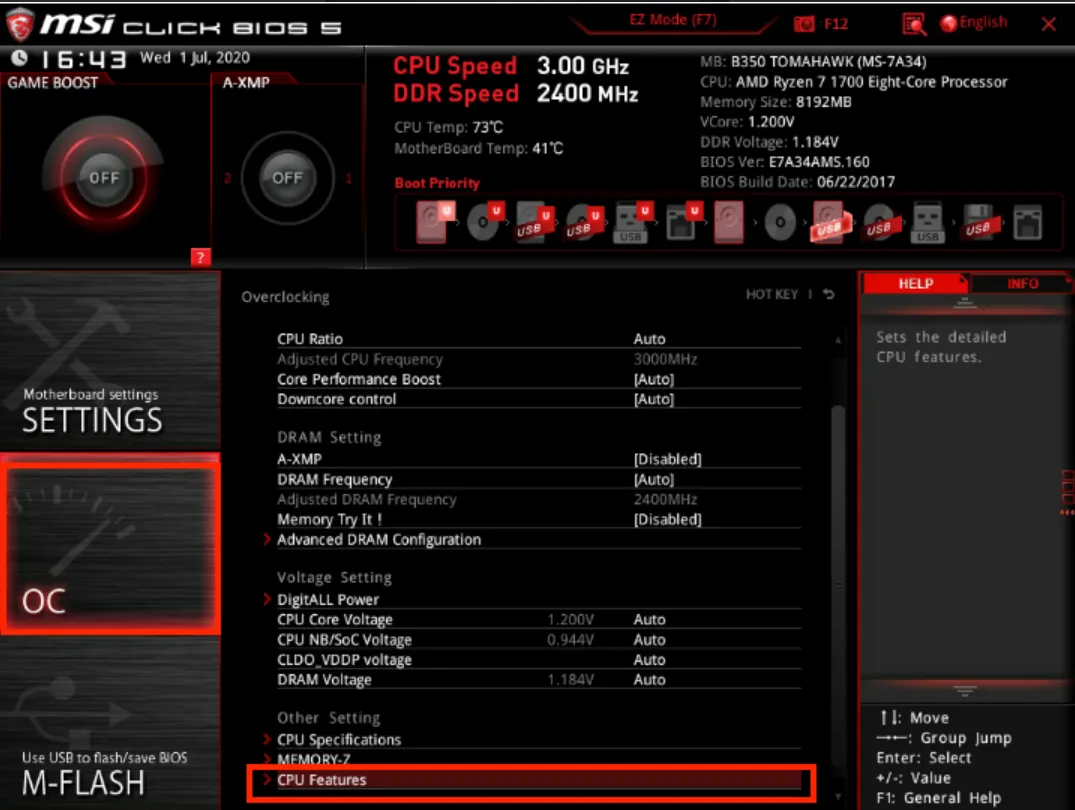This screenshot has height=810, width=1075.
Task: Click the settings list scrollbar down arrow
Action: pyautogui.click(x=838, y=797)
